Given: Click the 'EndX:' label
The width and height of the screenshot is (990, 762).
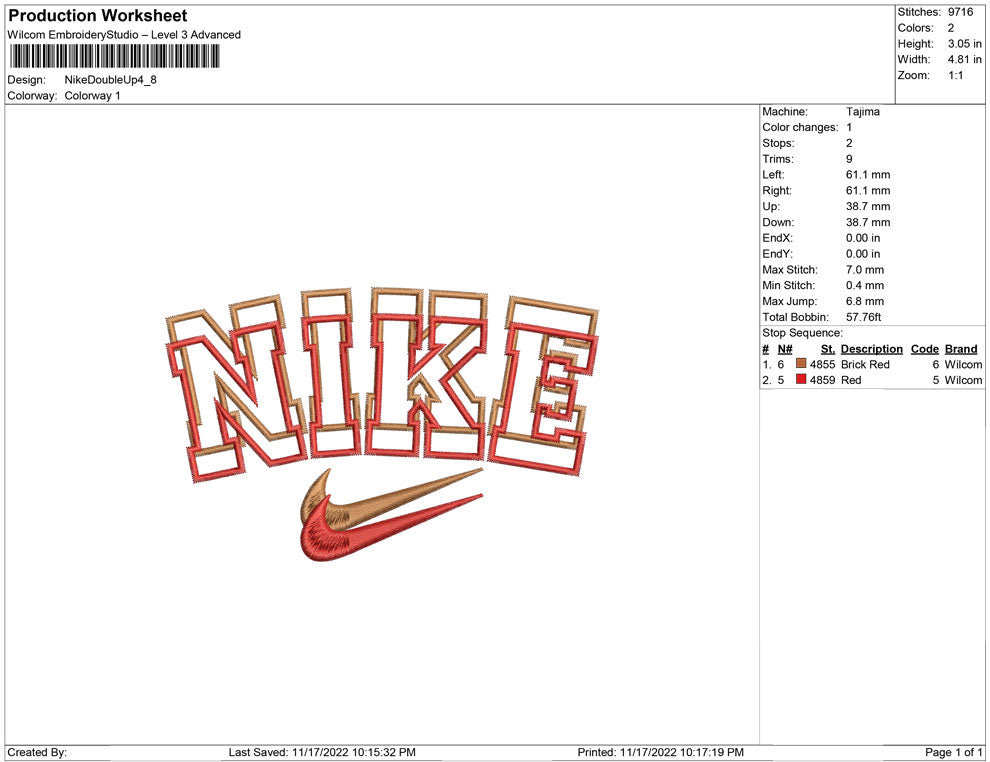Looking at the screenshot, I should (x=777, y=238).
